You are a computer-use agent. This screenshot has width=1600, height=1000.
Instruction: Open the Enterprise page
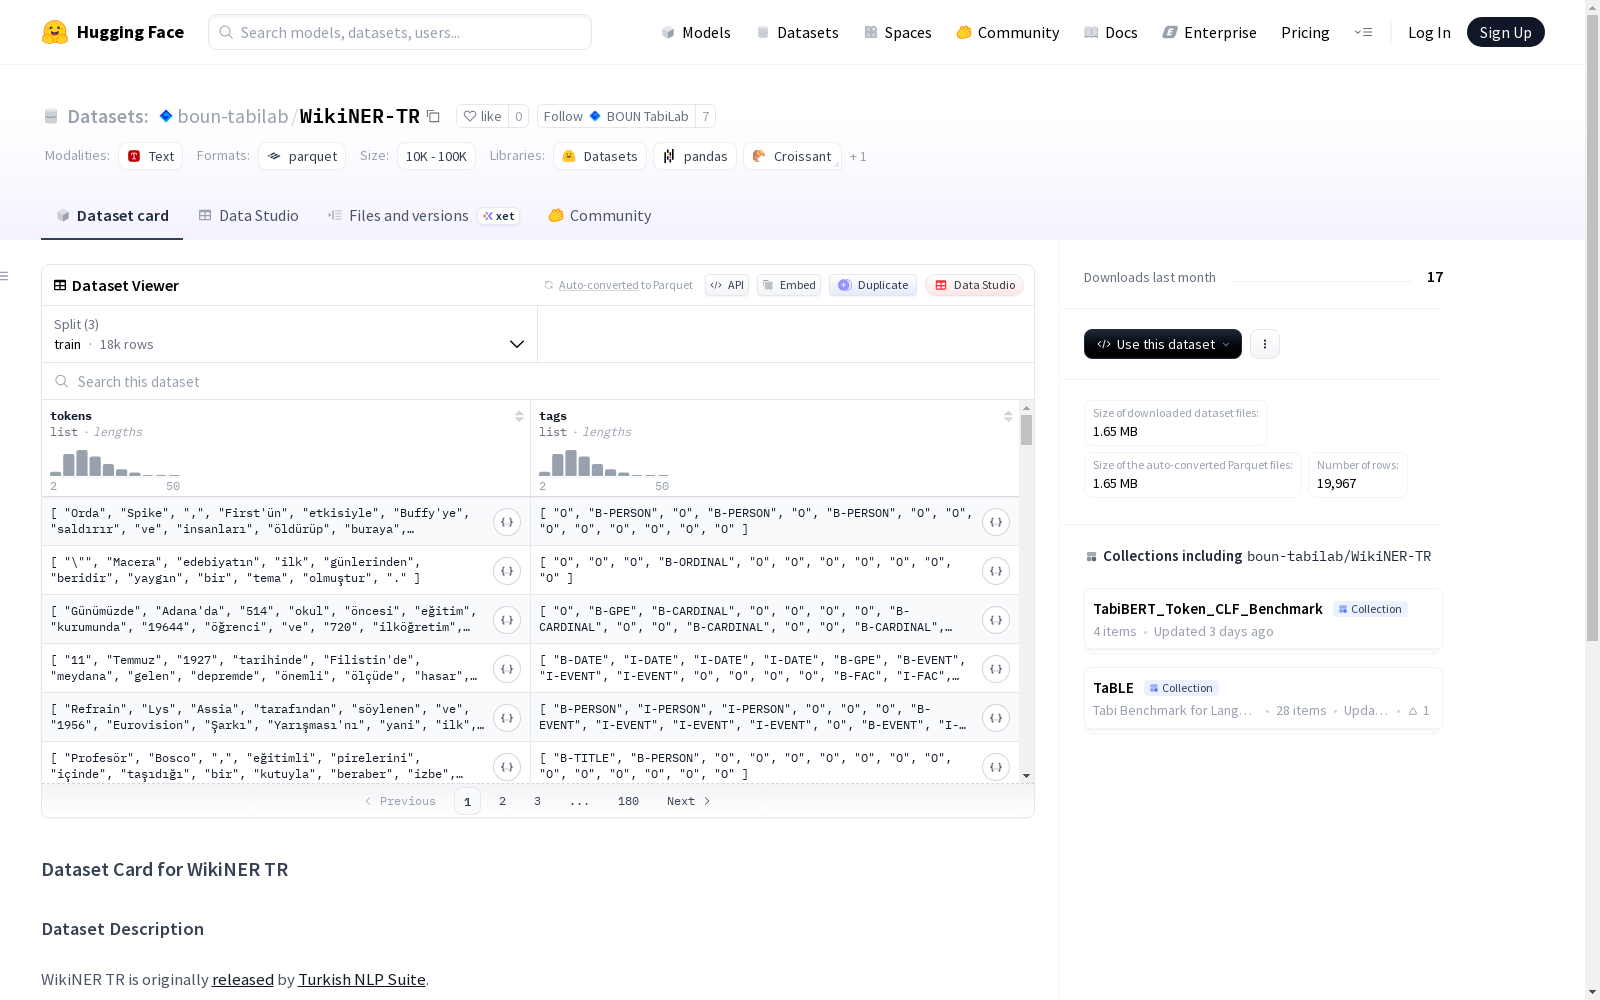(x=1210, y=32)
